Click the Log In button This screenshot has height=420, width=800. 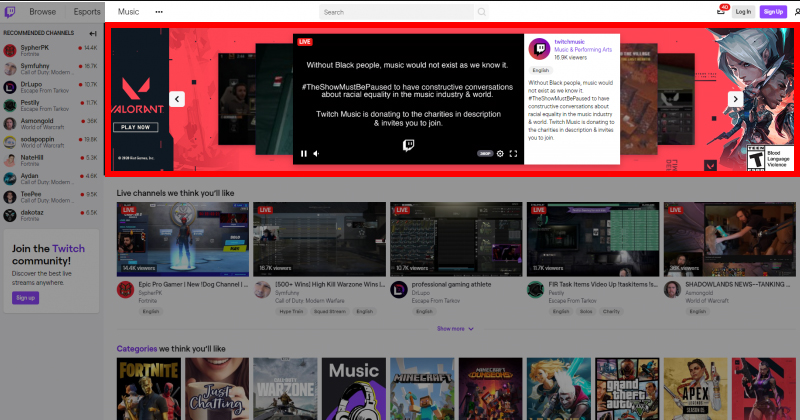pos(743,12)
